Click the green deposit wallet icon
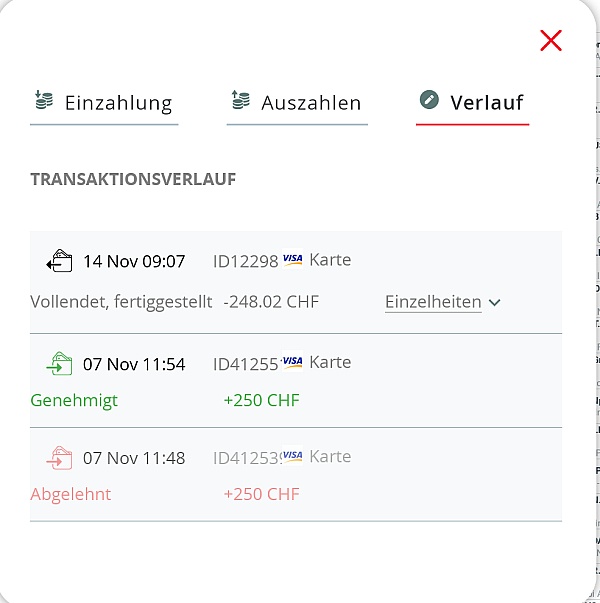The height and width of the screenshot is (603, 600). (60, 364)
